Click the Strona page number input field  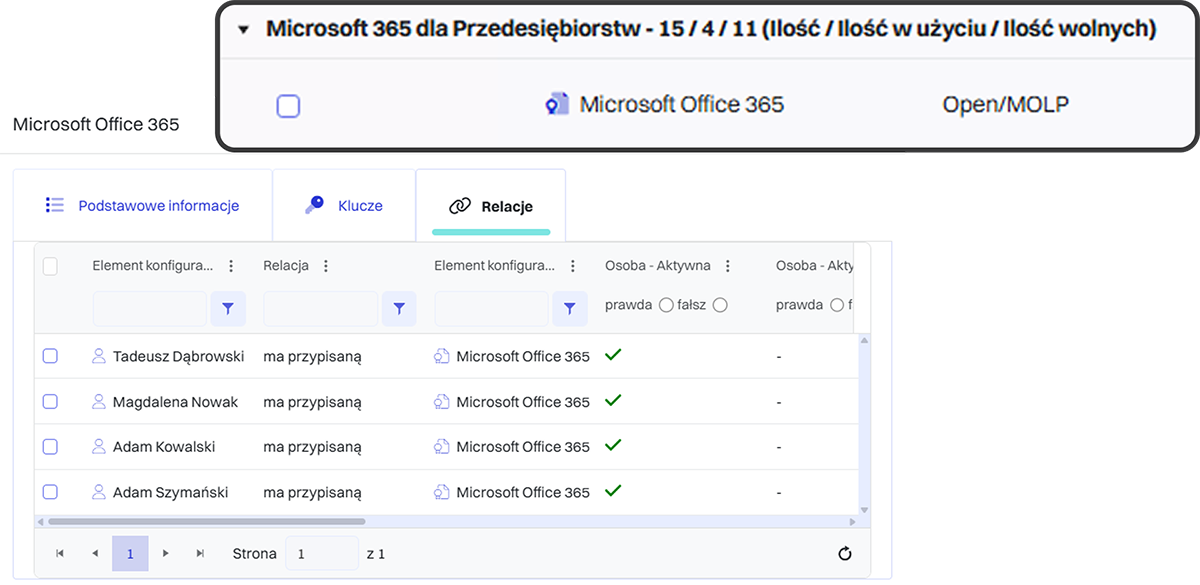(x=321, y=553)
